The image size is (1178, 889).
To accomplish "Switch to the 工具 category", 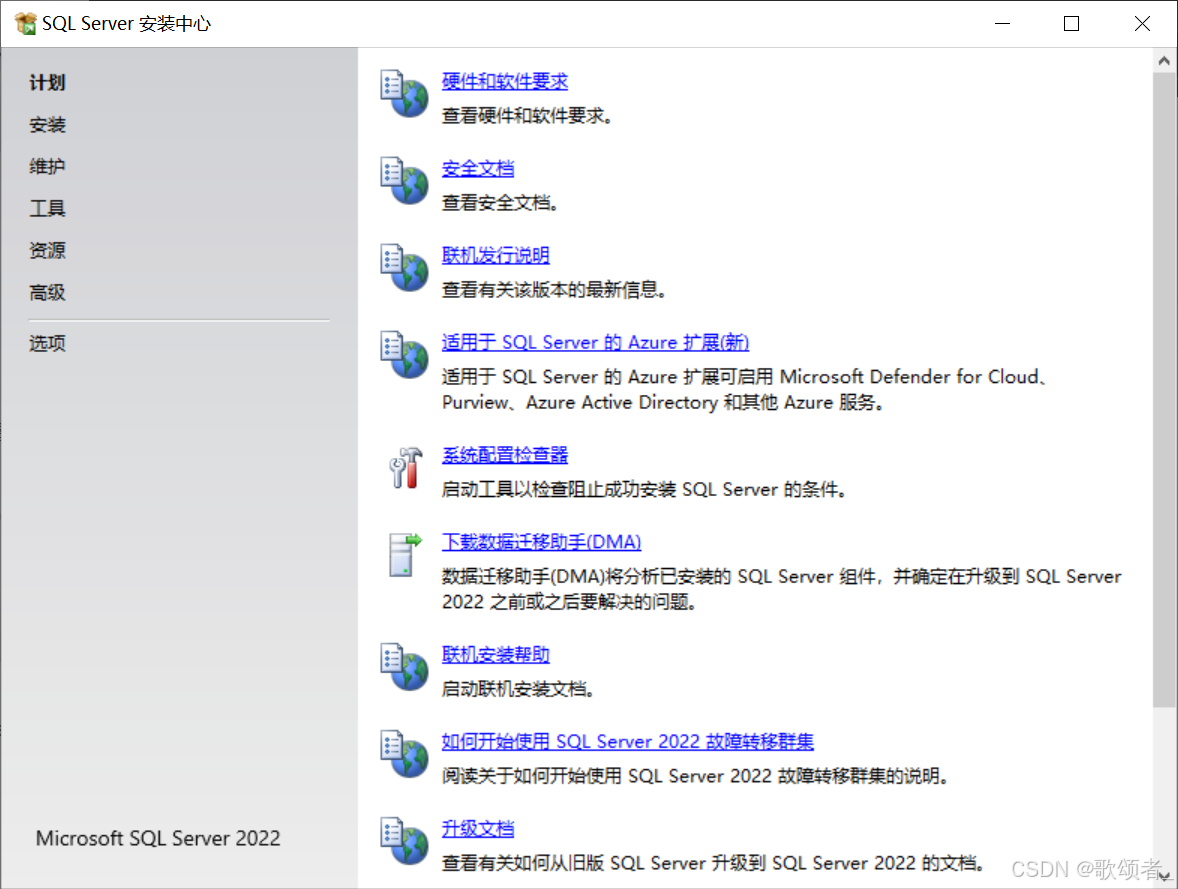I will click(47, 208).
